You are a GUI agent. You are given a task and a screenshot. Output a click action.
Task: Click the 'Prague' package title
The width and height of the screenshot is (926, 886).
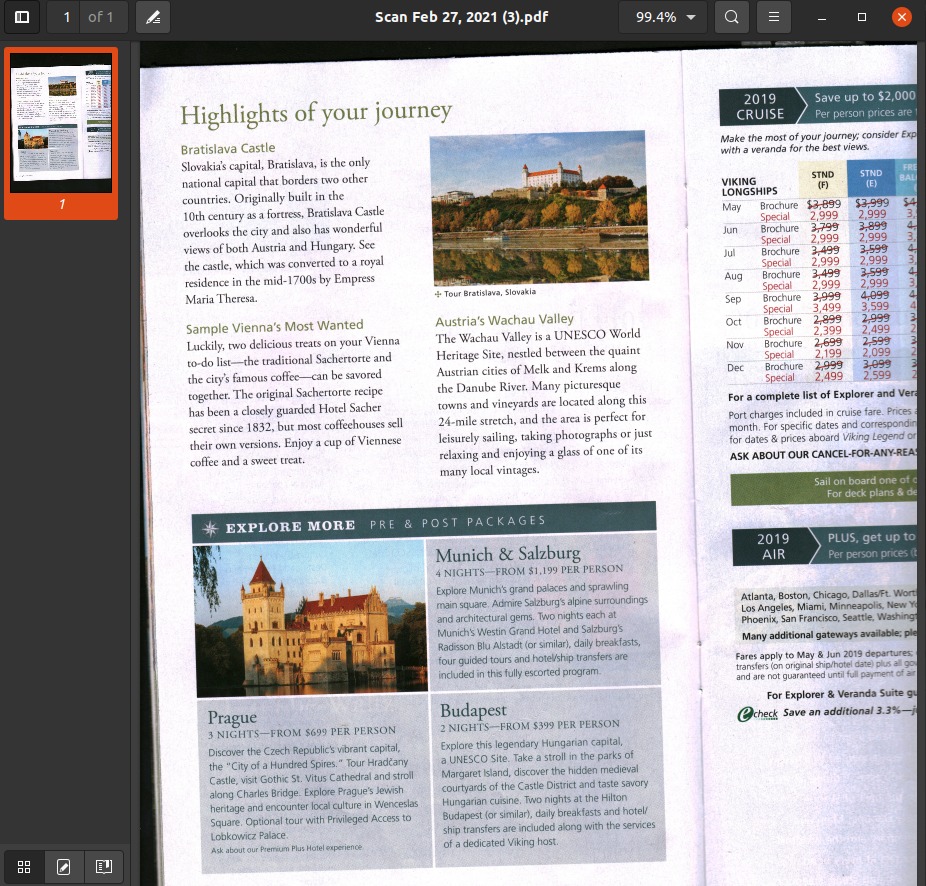pos(232,718)
